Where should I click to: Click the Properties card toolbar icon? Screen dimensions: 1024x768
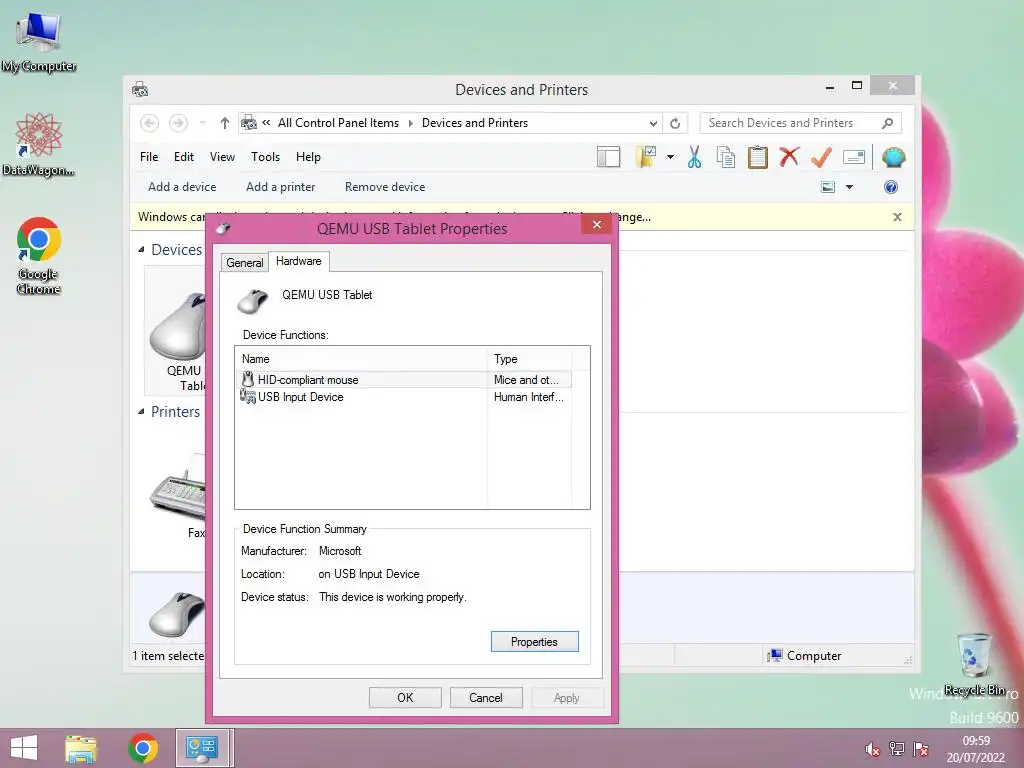click(x=854, y=157)
